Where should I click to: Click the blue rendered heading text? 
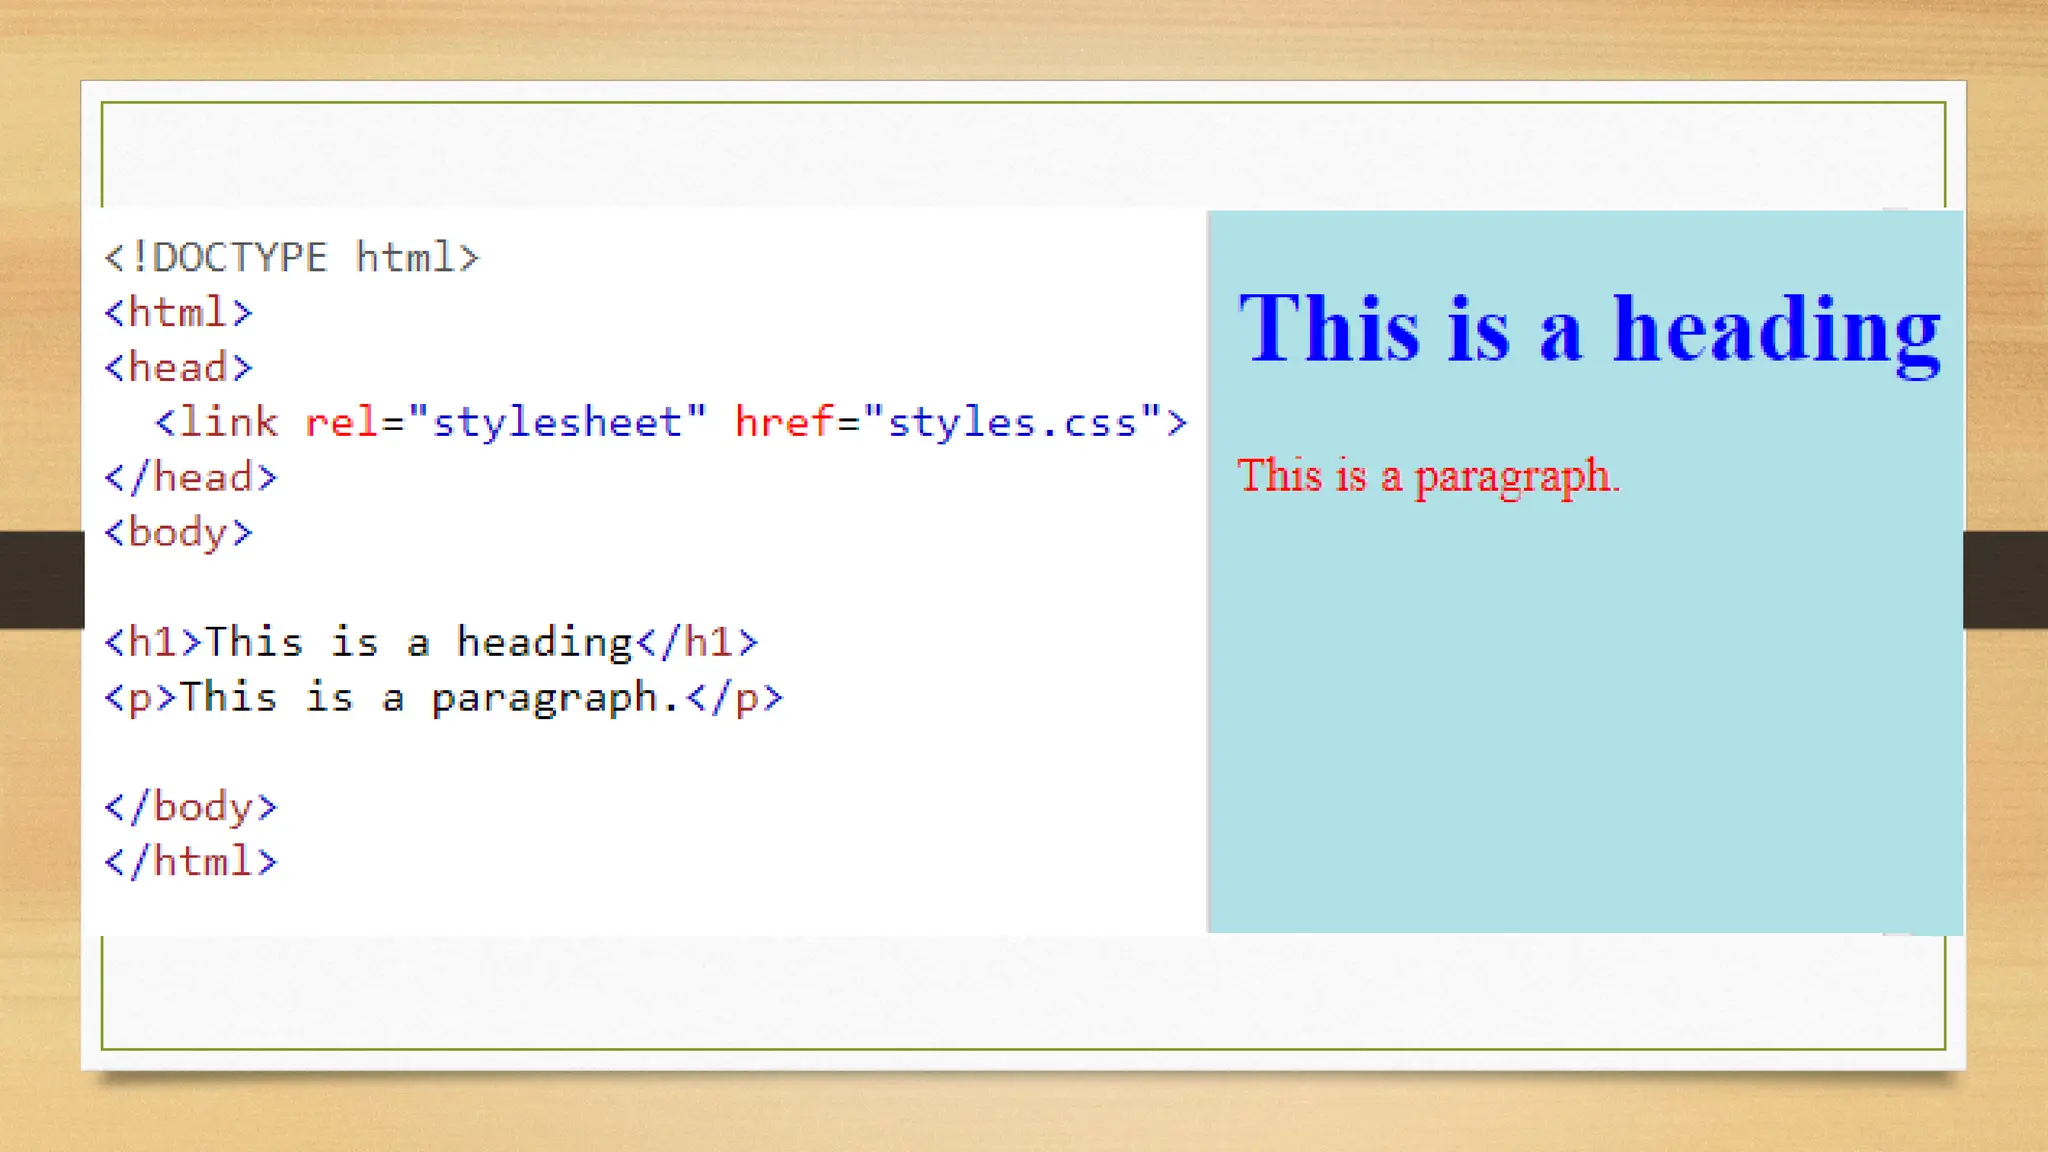tap(1588, 329)
